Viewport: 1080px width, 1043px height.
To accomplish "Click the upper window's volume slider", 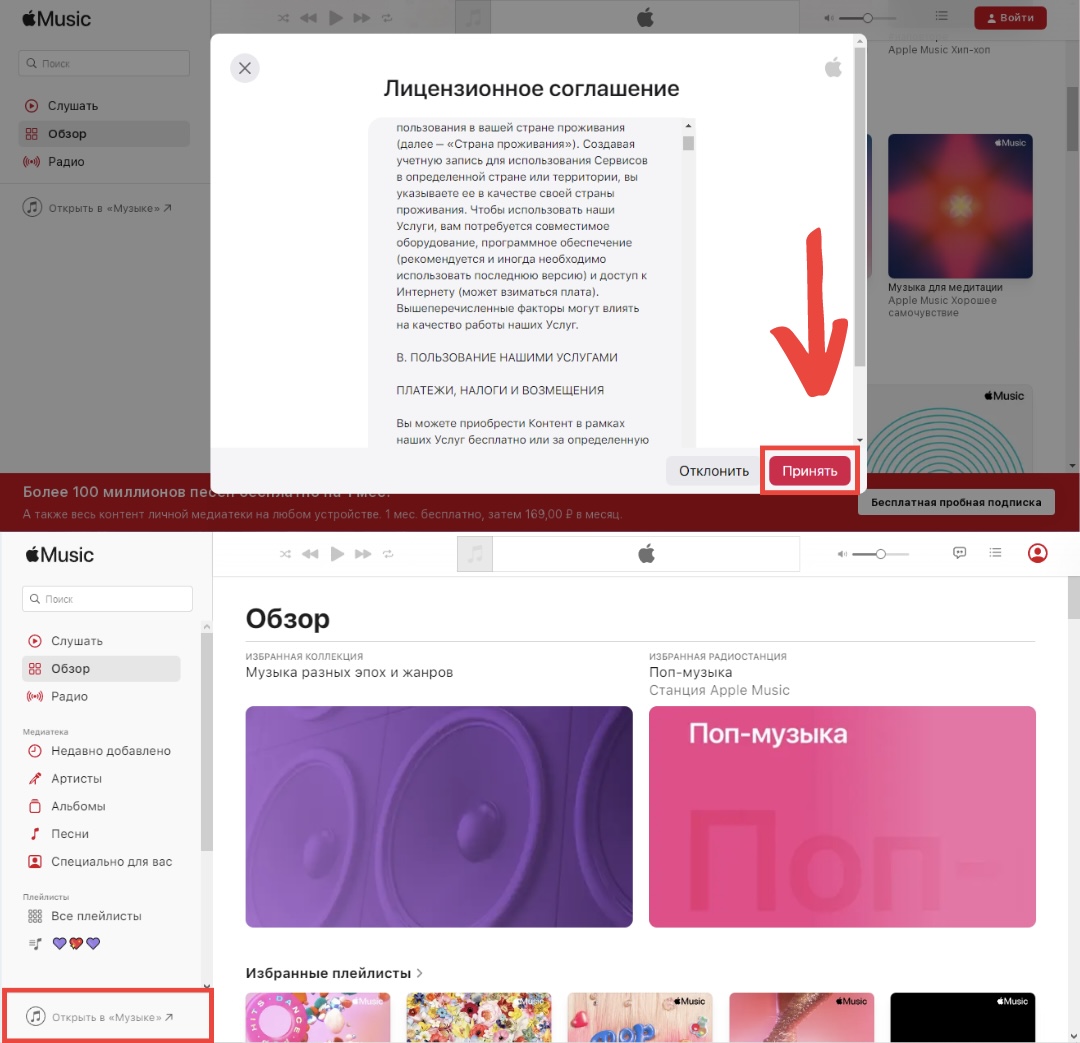I will 868,18.
